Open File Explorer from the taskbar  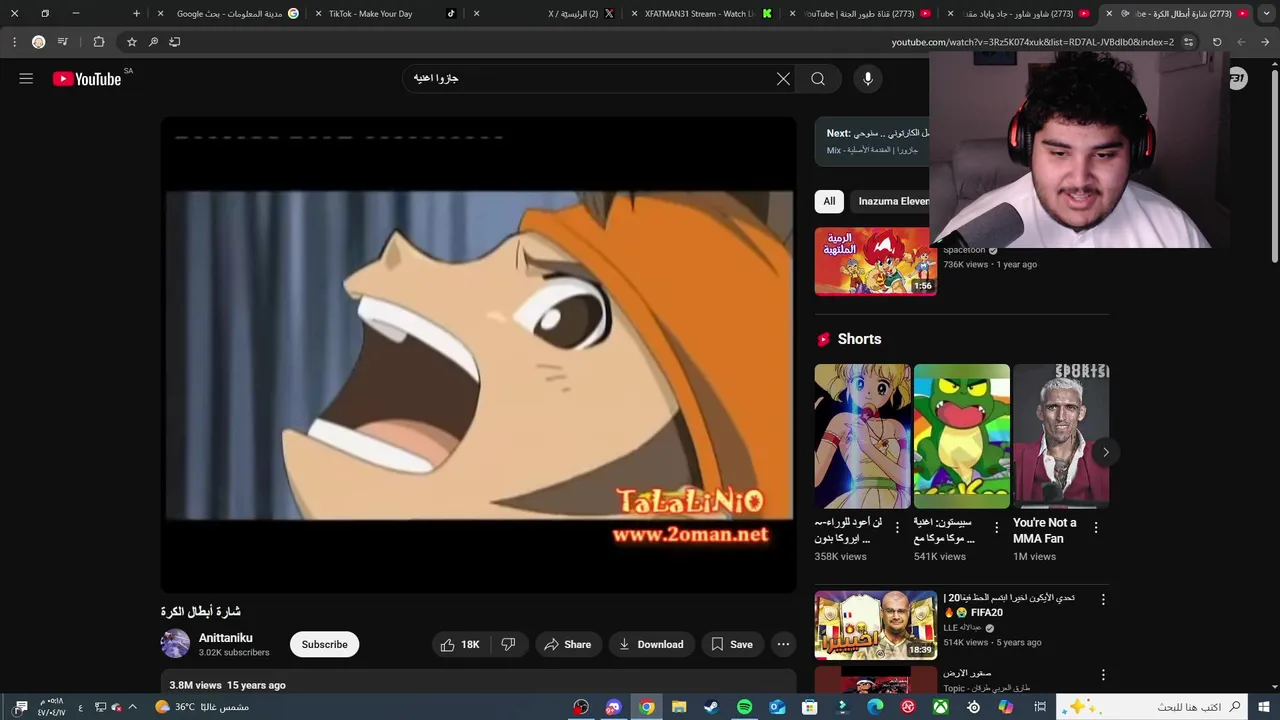point(679,707)
